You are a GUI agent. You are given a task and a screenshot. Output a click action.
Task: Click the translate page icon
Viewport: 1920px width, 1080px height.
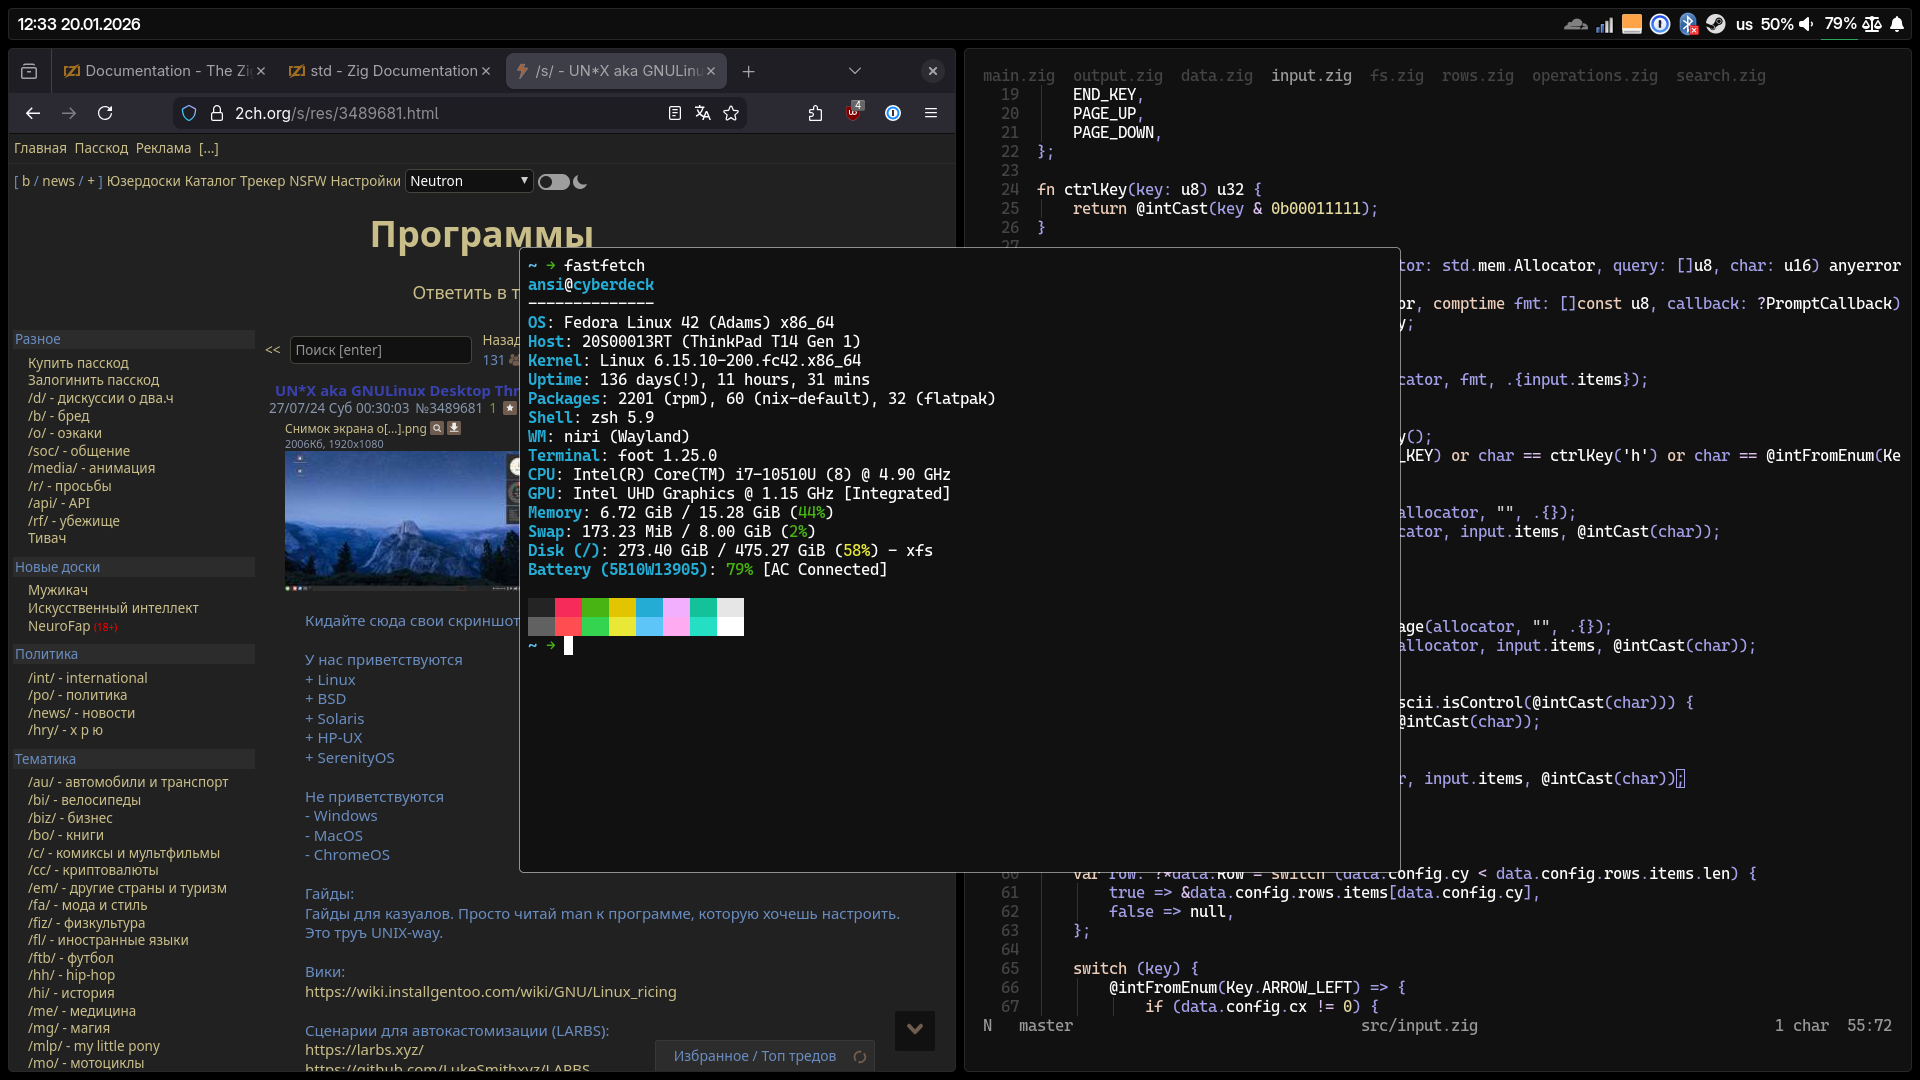click(x=703, y=113)
